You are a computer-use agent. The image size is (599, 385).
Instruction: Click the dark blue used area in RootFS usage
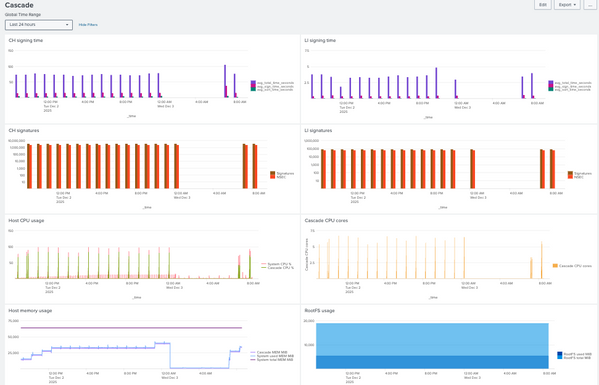[432, 362]
